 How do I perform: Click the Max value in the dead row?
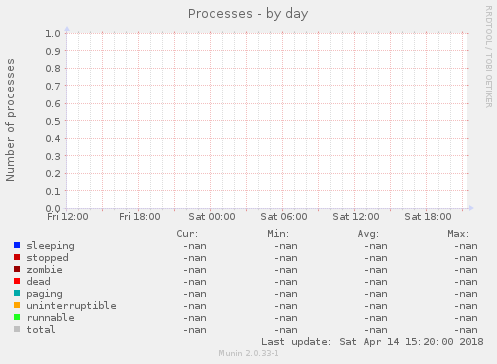[466, 282]
